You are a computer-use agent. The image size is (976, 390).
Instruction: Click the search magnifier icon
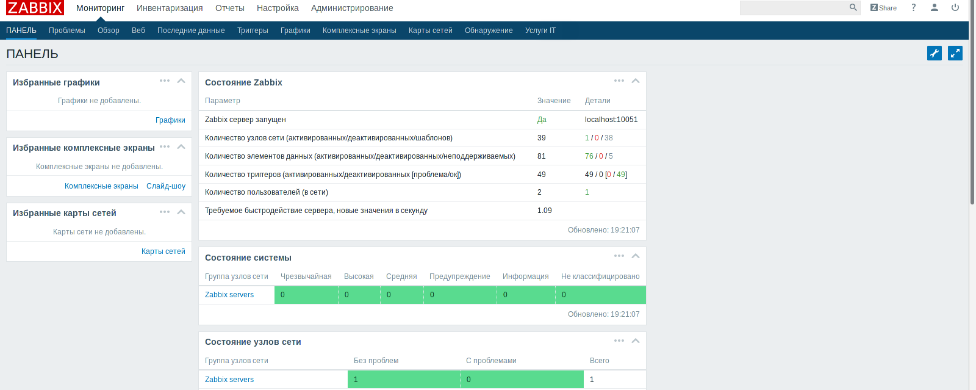tap(853, 8)
